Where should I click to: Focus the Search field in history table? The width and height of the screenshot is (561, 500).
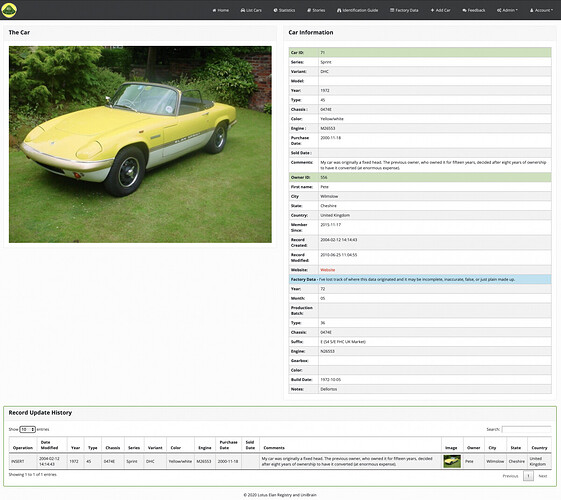pyautogui.click(x=526, y=429)
